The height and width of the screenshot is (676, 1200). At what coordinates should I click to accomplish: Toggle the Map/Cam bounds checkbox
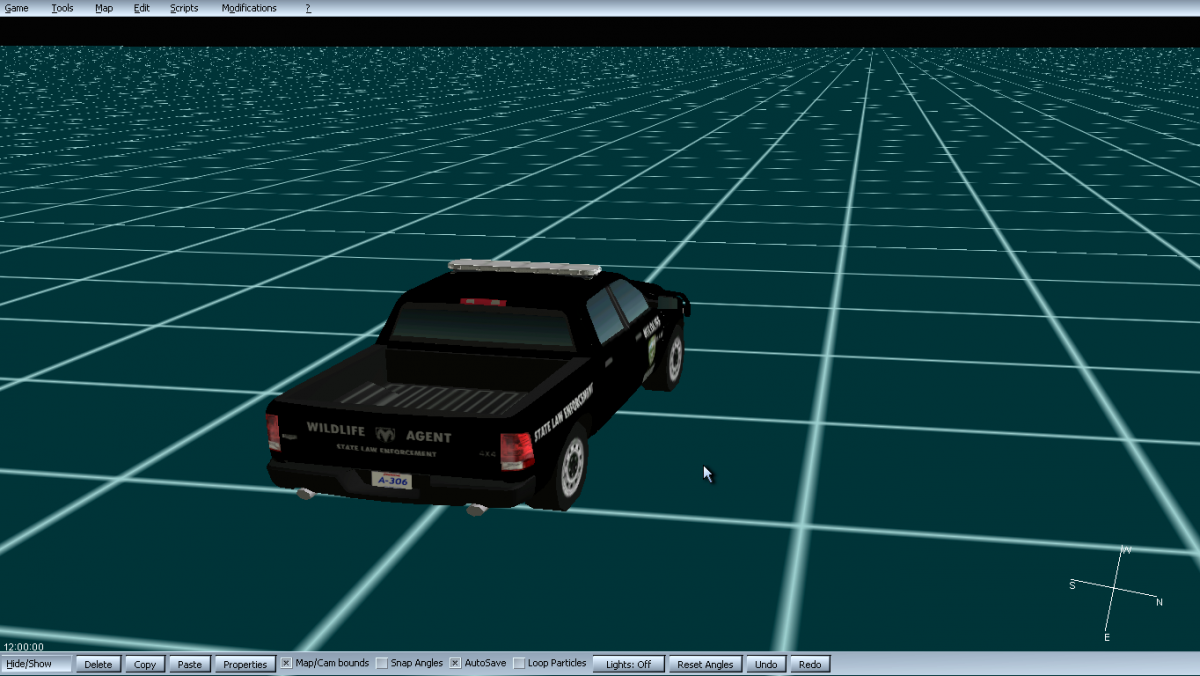(286, 663)
